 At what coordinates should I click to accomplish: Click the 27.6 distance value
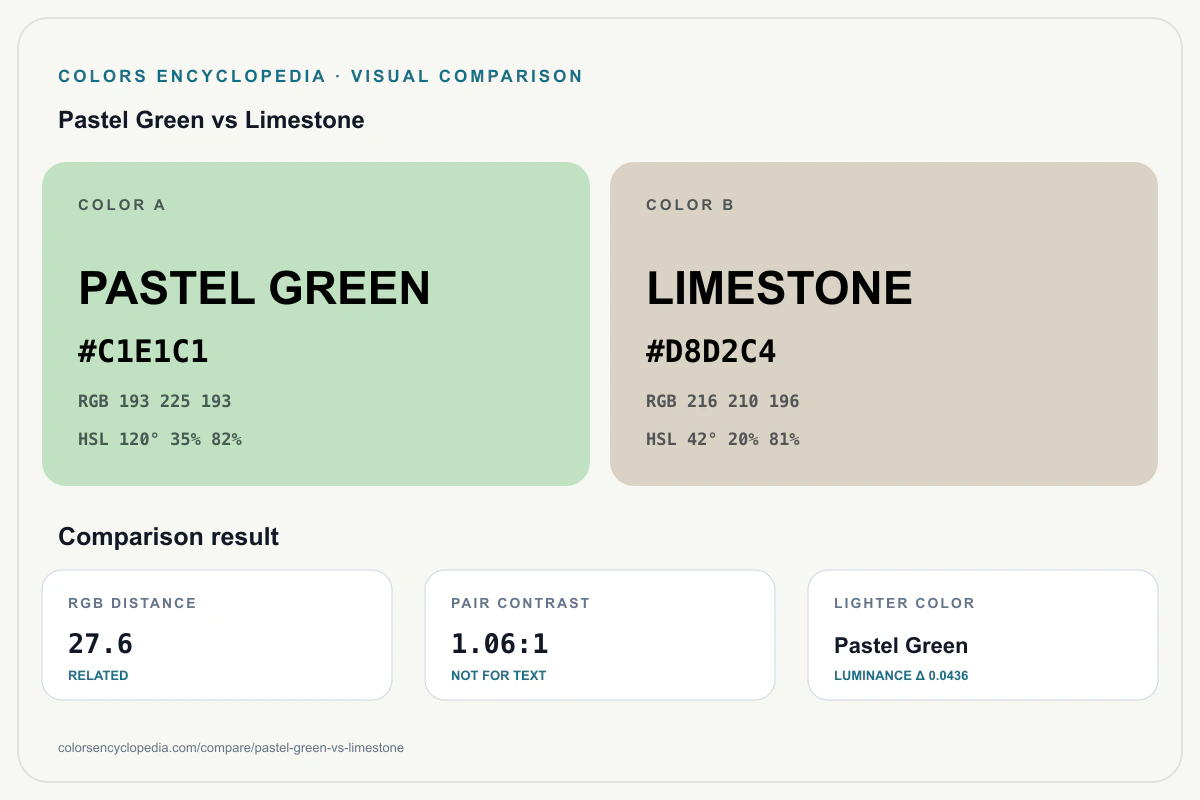pyautogui.click(x=100, y=643)
